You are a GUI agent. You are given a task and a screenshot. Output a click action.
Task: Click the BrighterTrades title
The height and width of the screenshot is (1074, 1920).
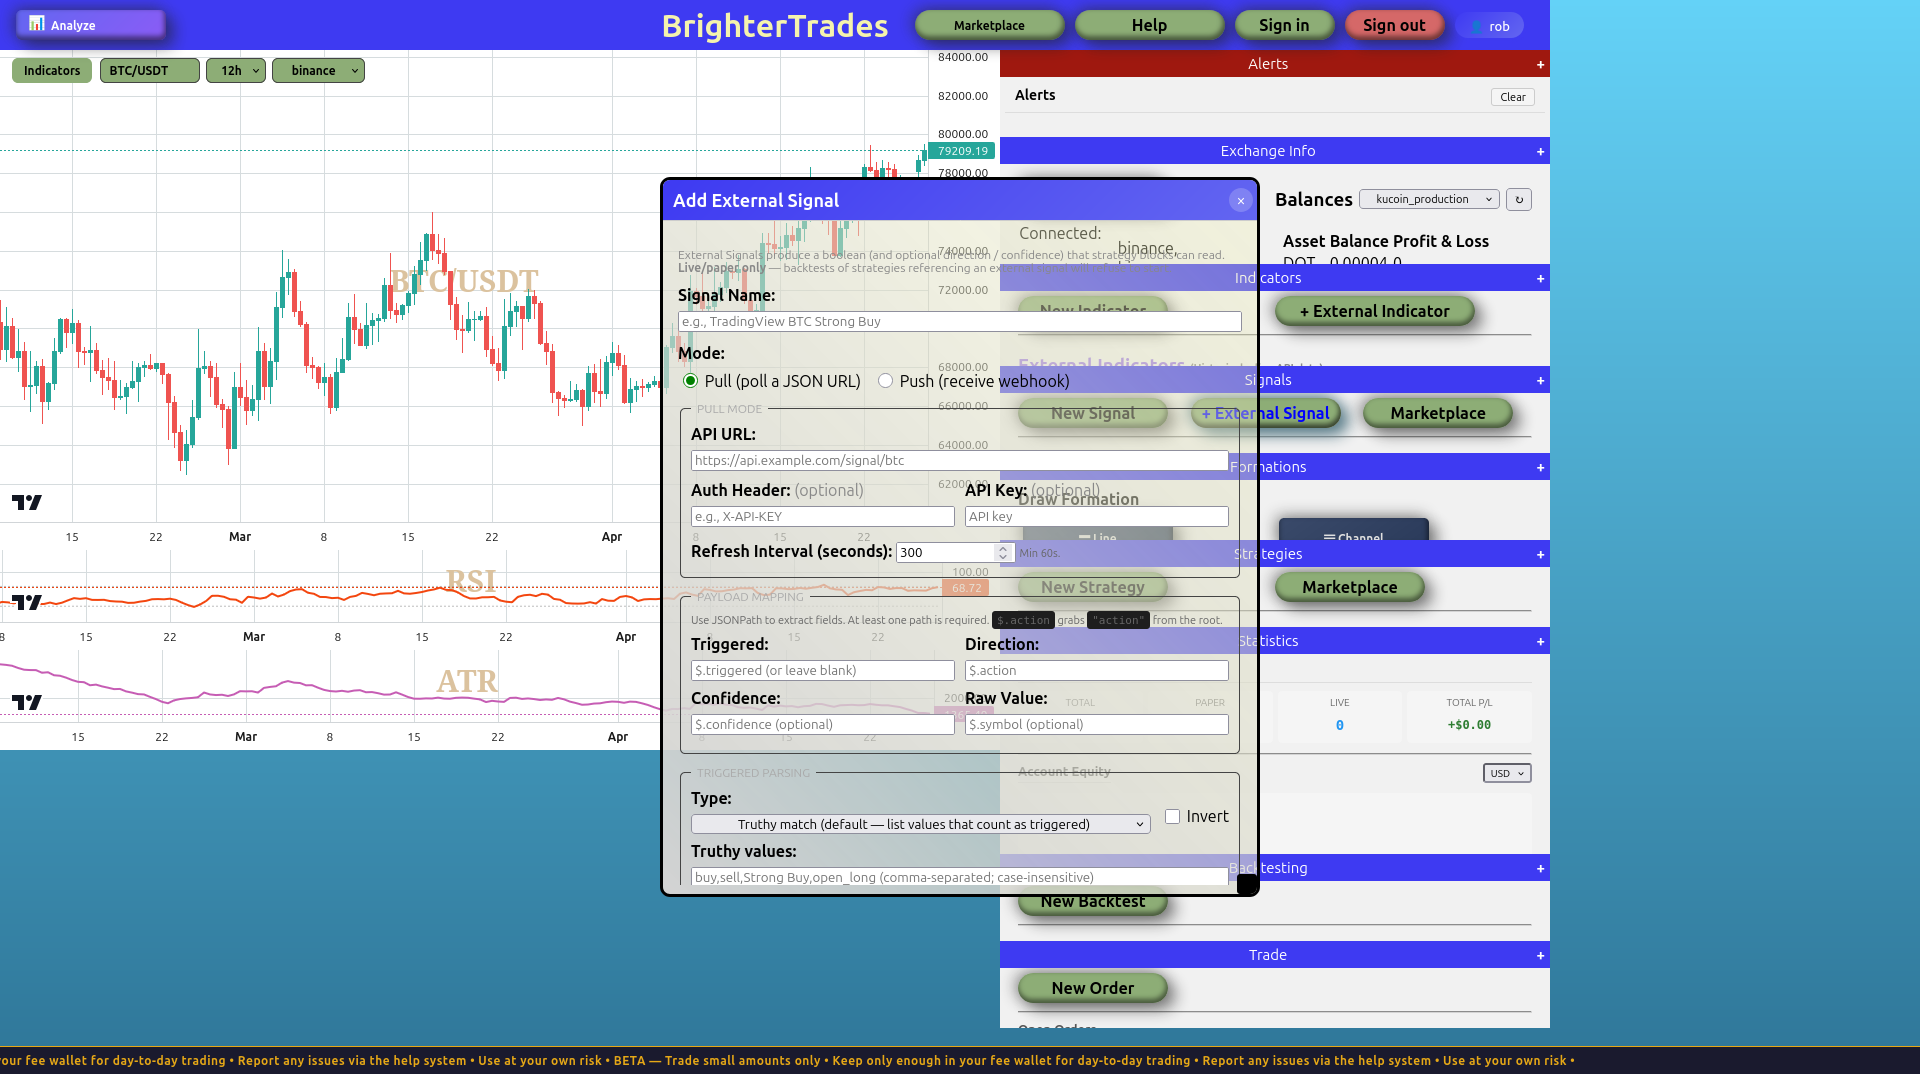(774, 26)
